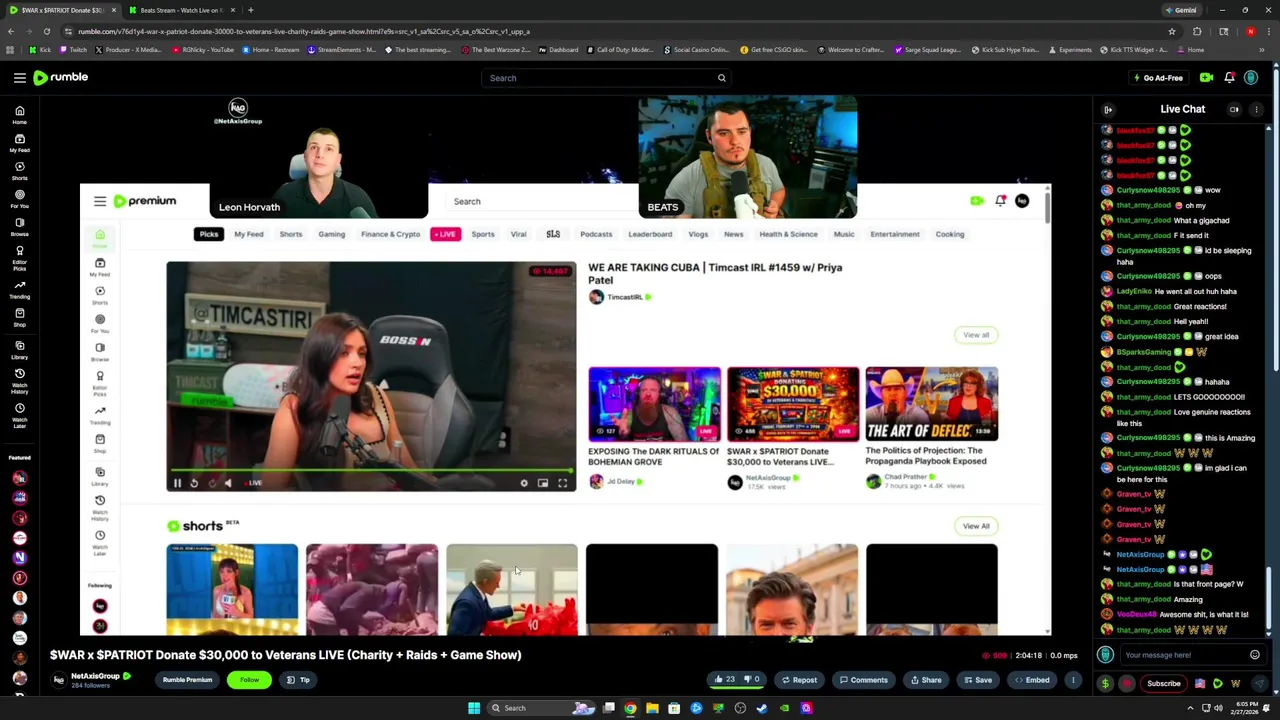Collapse the Live Chat panel

click(1108, 109)
